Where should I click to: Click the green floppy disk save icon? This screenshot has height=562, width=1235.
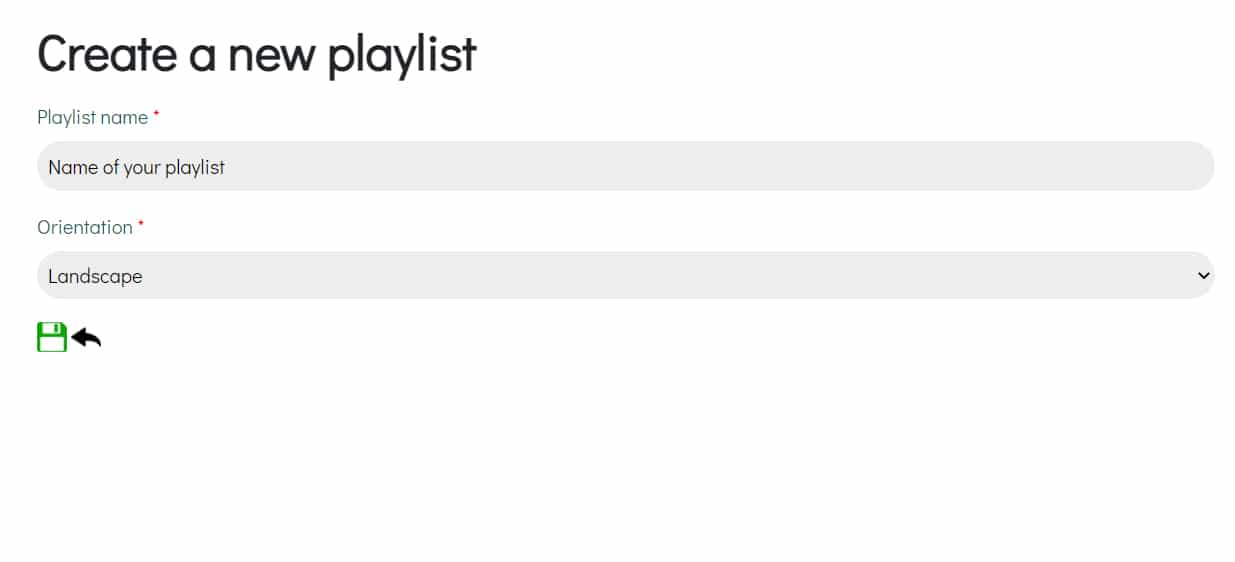point(52,337)
